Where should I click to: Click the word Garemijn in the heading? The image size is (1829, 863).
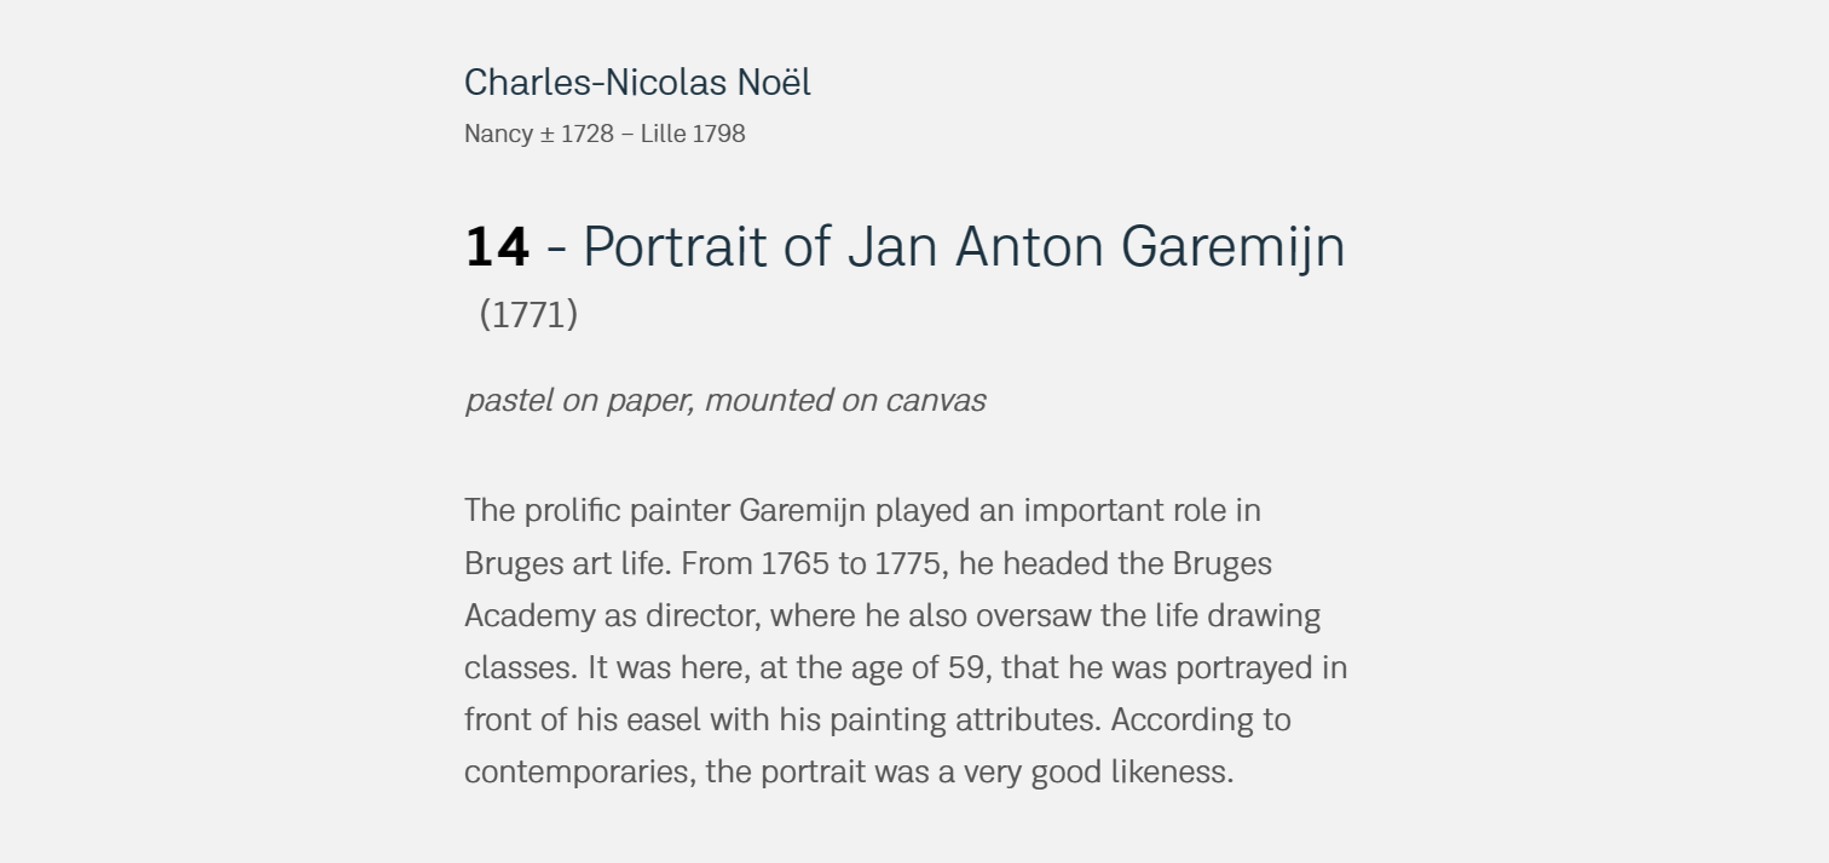click(x=1233, y=247)
